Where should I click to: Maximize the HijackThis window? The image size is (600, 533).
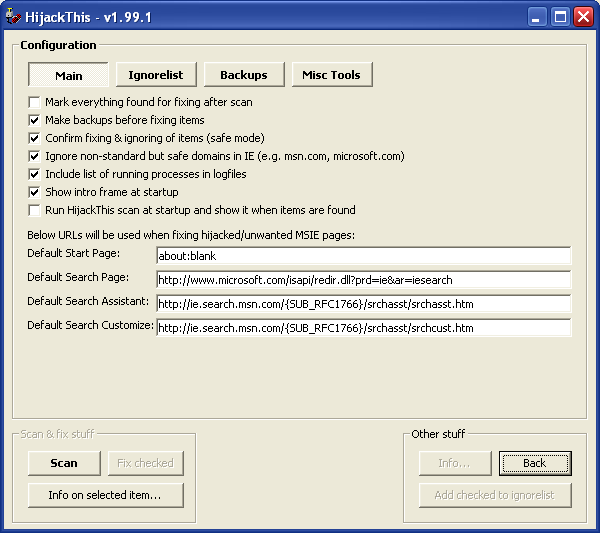[560, 17]
